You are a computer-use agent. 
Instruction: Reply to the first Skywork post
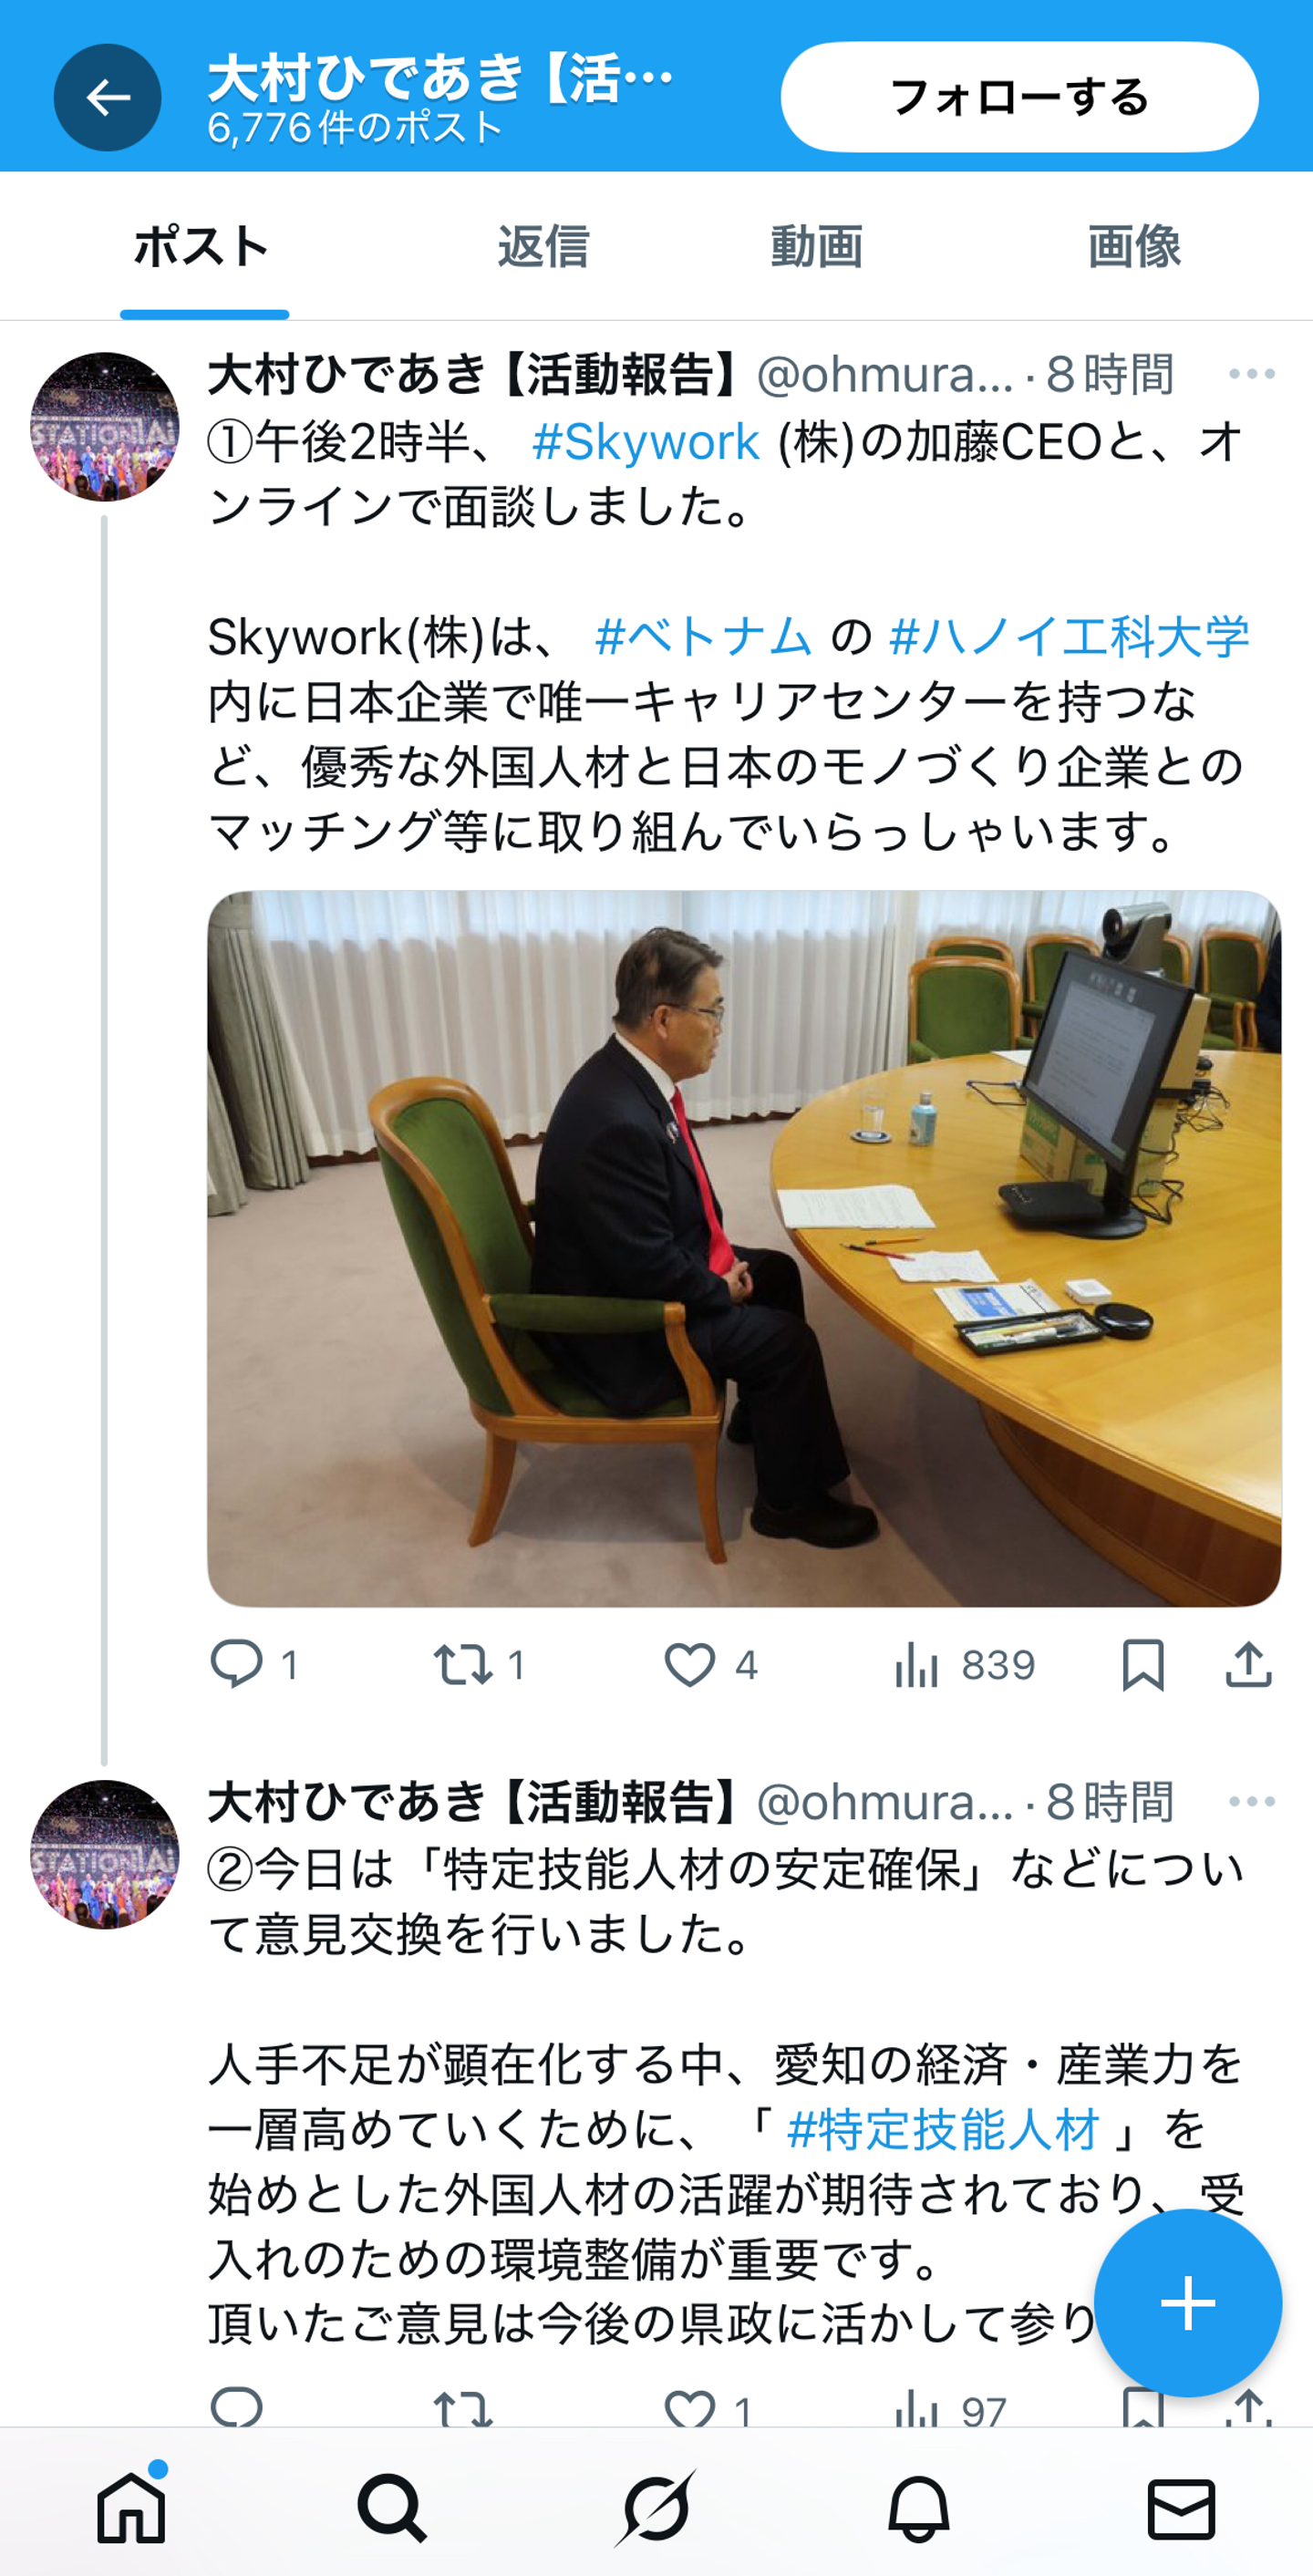click(x=237, y=1665)
